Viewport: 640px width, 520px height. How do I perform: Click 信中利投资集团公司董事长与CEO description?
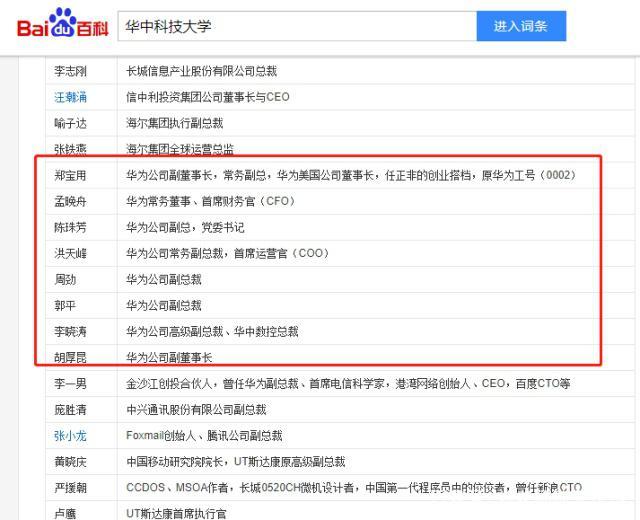pyautogui.click(x=208, y=97)
